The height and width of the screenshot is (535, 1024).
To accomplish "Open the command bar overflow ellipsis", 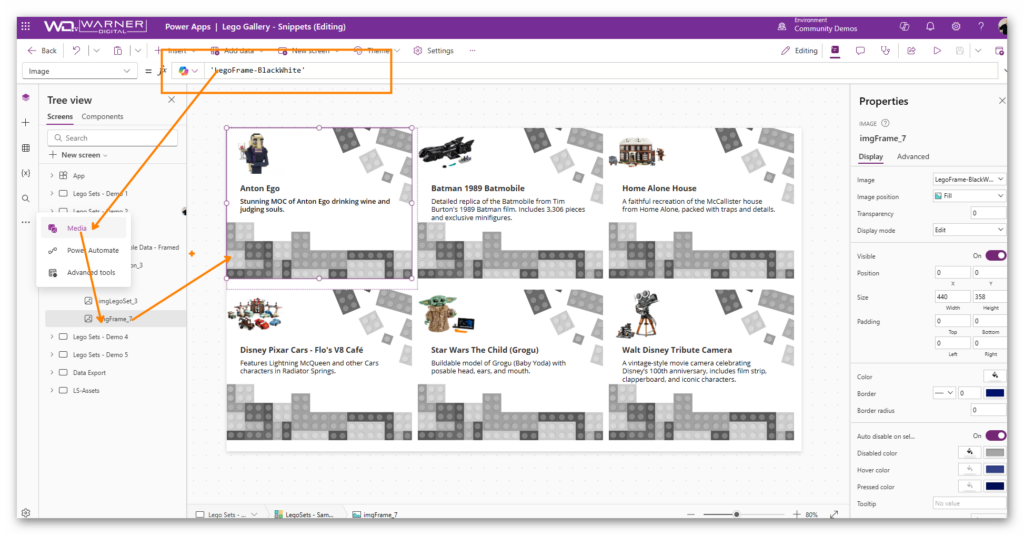I will [x=472, y=50].
